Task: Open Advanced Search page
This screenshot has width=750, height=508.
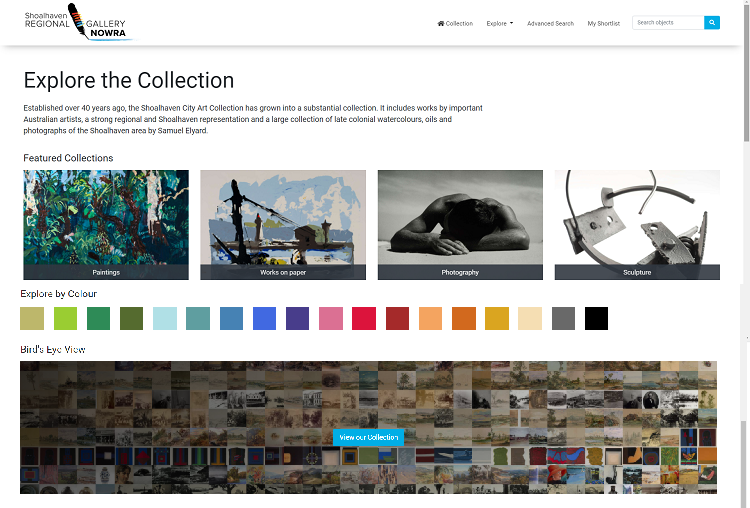Action: click(x=550, y=23)
